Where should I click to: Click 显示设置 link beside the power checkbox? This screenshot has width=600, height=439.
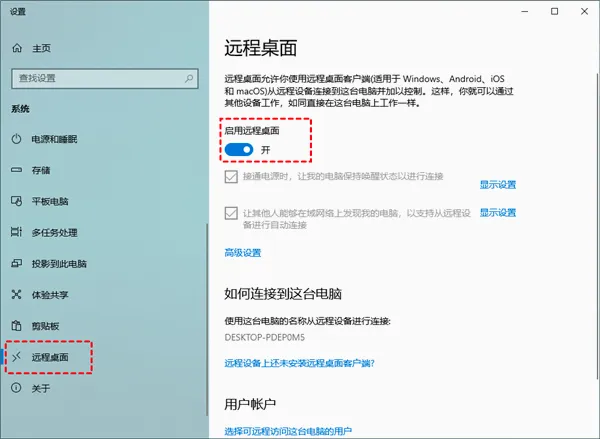(x=498, y=185)
